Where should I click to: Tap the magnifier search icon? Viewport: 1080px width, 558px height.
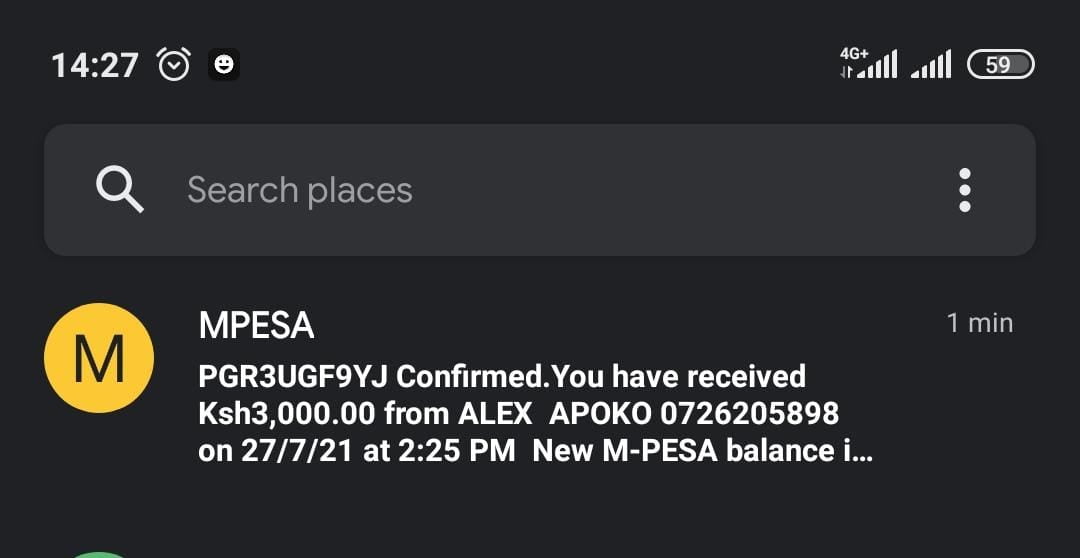120,190
